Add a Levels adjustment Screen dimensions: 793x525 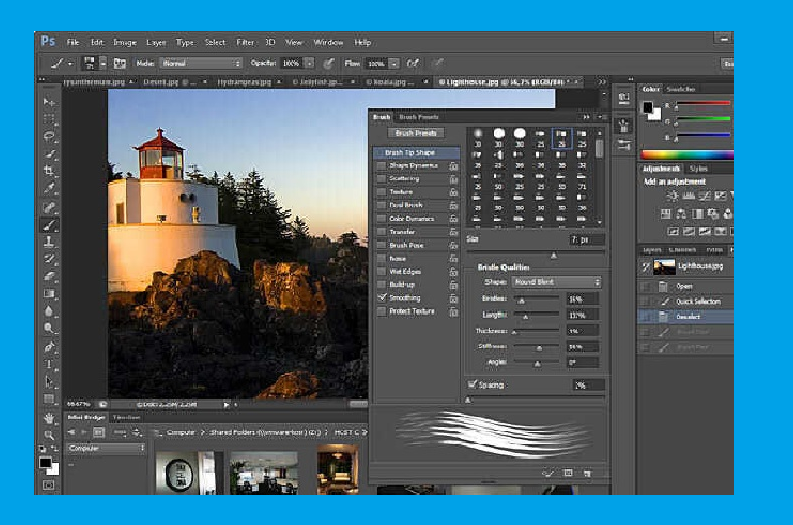point(688,196)
